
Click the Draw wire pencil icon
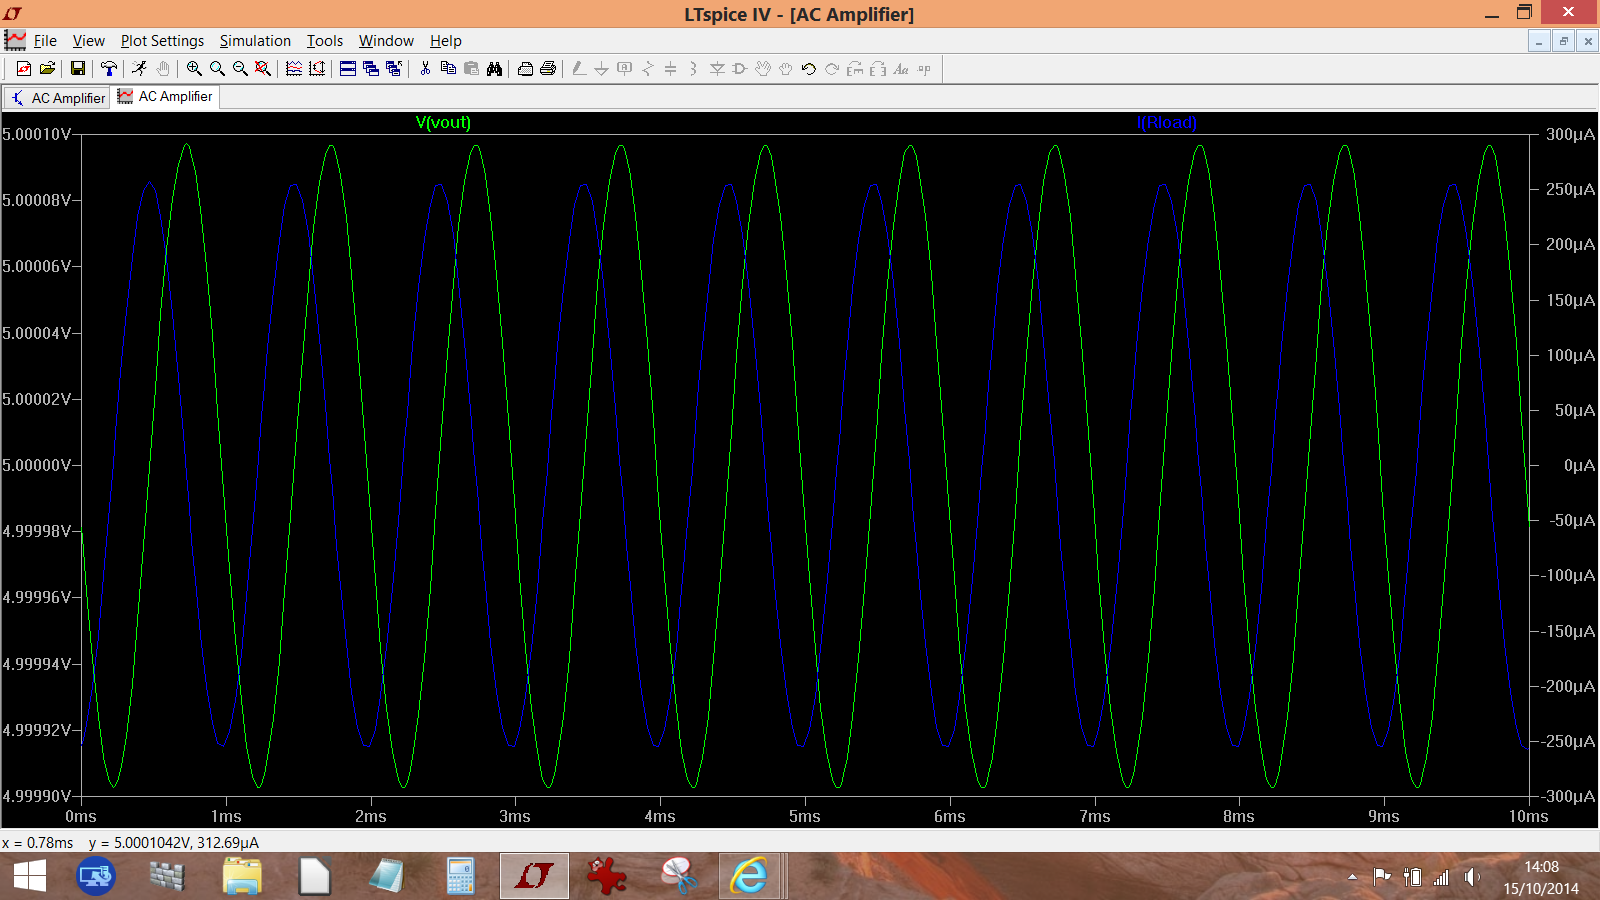tap(579, 69)
